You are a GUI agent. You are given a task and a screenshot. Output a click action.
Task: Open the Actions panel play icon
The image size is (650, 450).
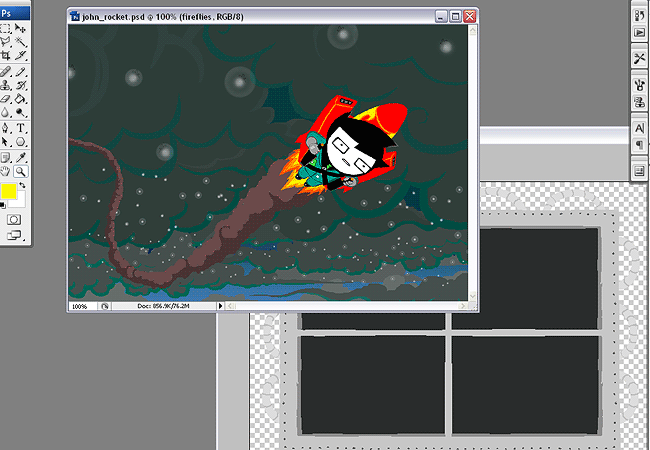(x=639, y=31)
